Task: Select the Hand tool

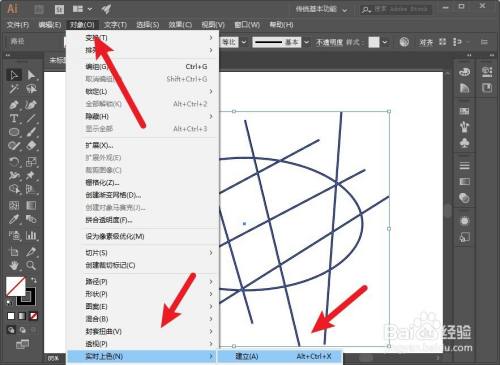Action: 14,266
